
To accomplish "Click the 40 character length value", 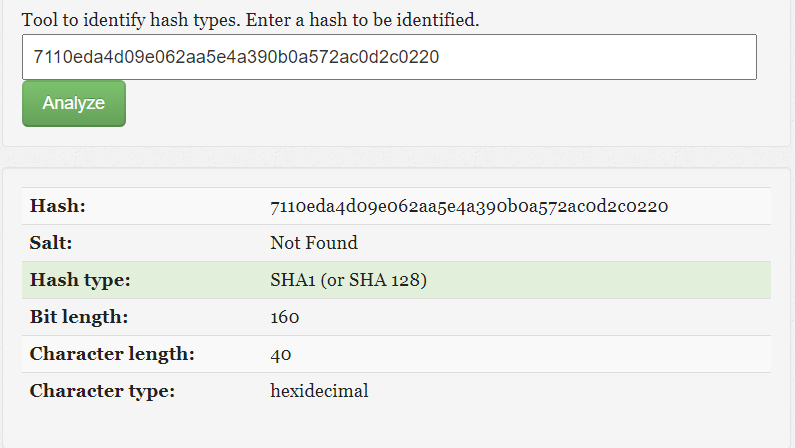I will [281, 354].
